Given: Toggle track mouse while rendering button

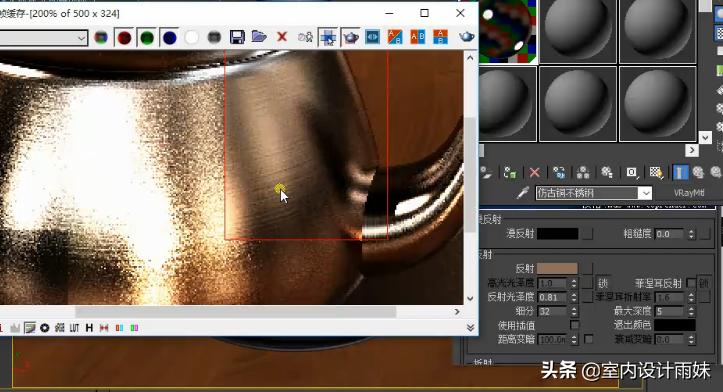Looking at the screenshot, I should (x=328, y=37).
